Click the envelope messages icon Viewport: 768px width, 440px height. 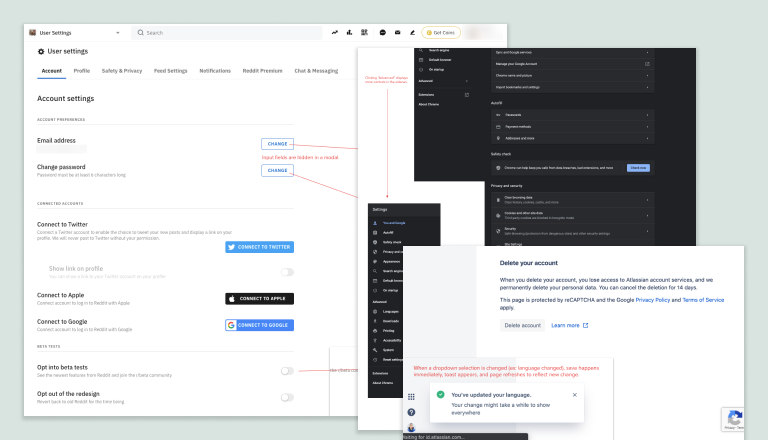point(397,33)
